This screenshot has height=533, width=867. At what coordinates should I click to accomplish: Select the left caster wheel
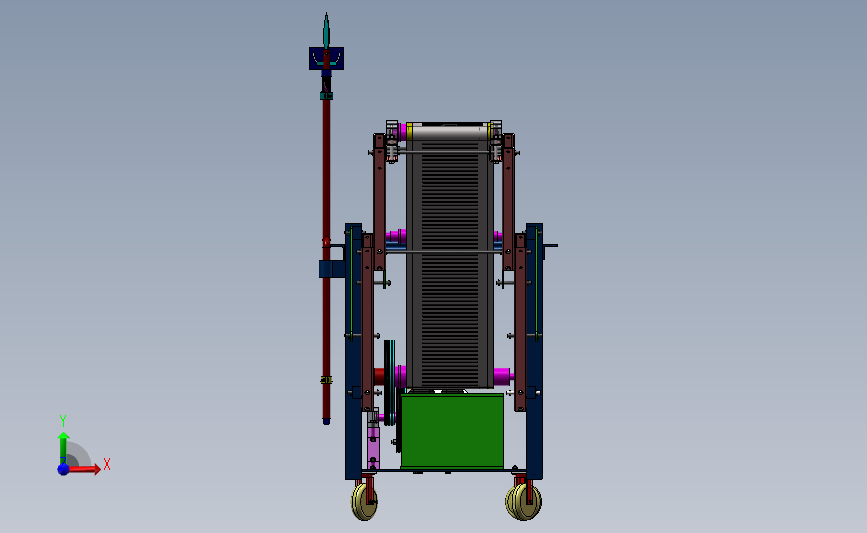click(x=364, y=501)
